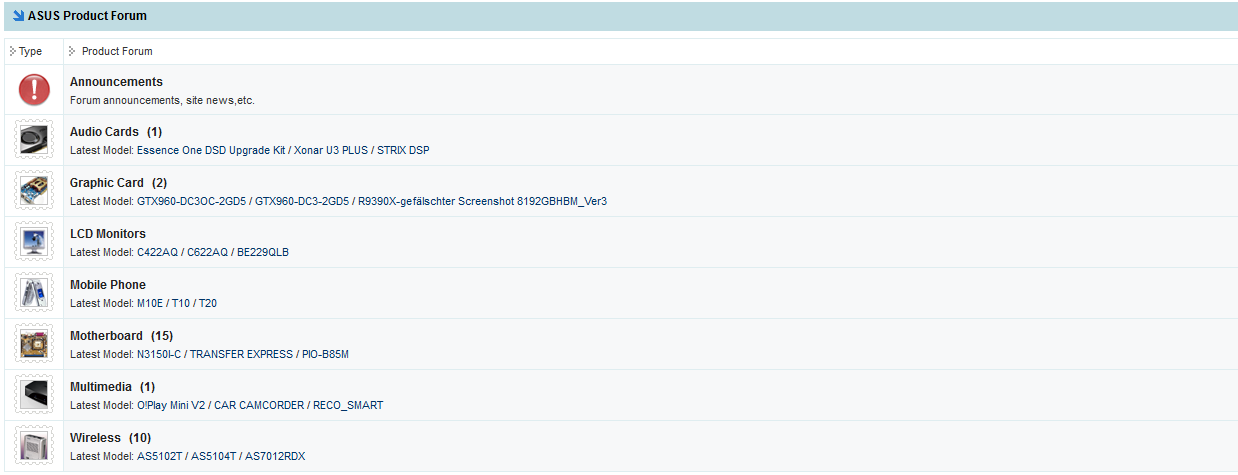
Task: Open the N3150I-C motherboard model
Action: (159, 354)
